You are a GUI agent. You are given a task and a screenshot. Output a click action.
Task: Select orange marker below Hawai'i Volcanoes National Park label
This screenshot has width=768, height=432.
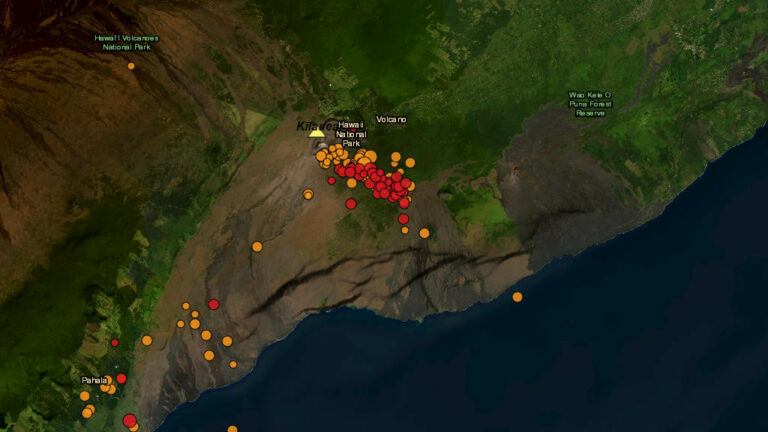tap(131, 66)
